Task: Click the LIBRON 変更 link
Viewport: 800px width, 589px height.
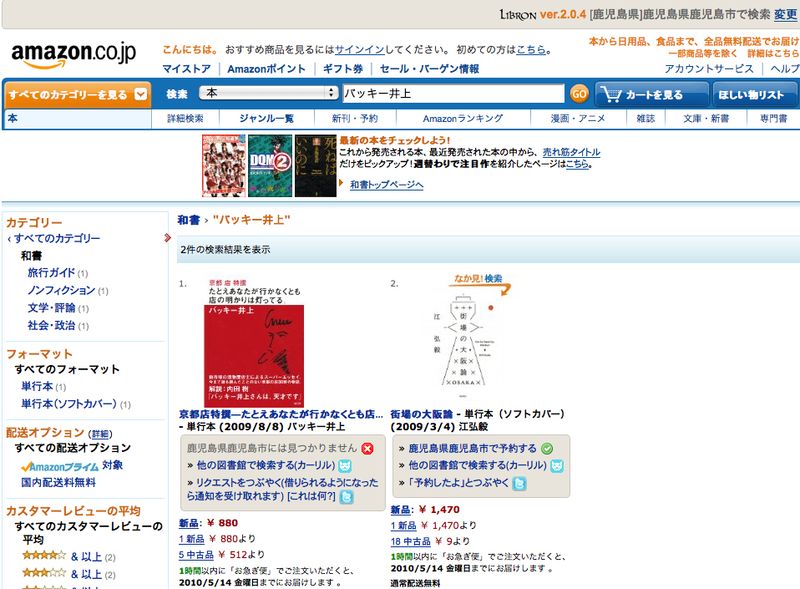Action: 785,14
